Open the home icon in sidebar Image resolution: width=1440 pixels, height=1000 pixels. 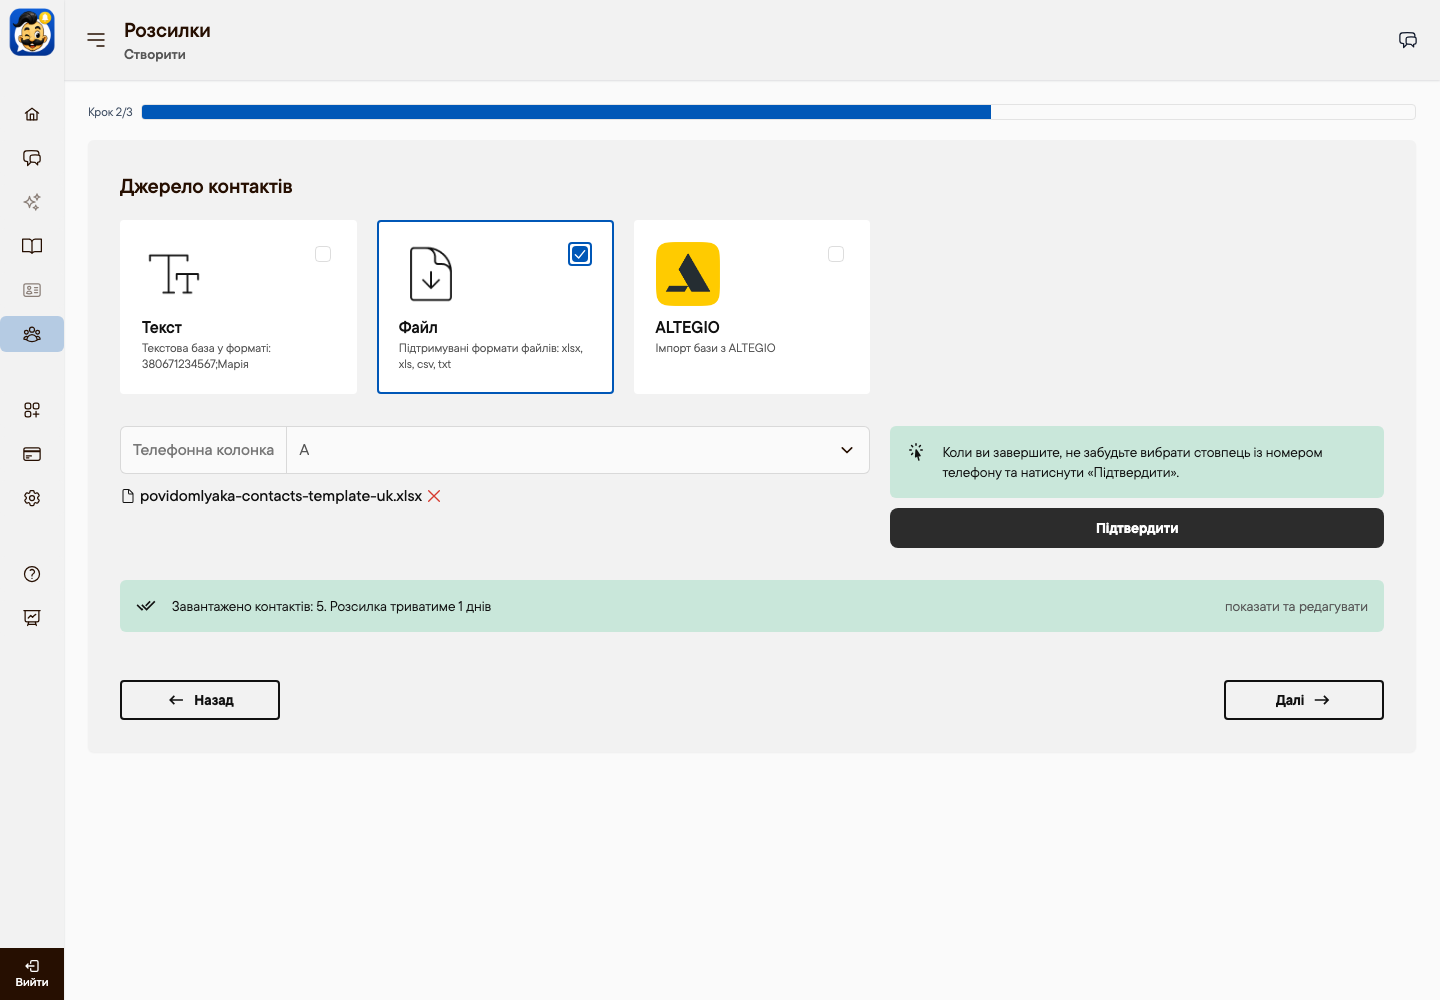coord(32,114)
